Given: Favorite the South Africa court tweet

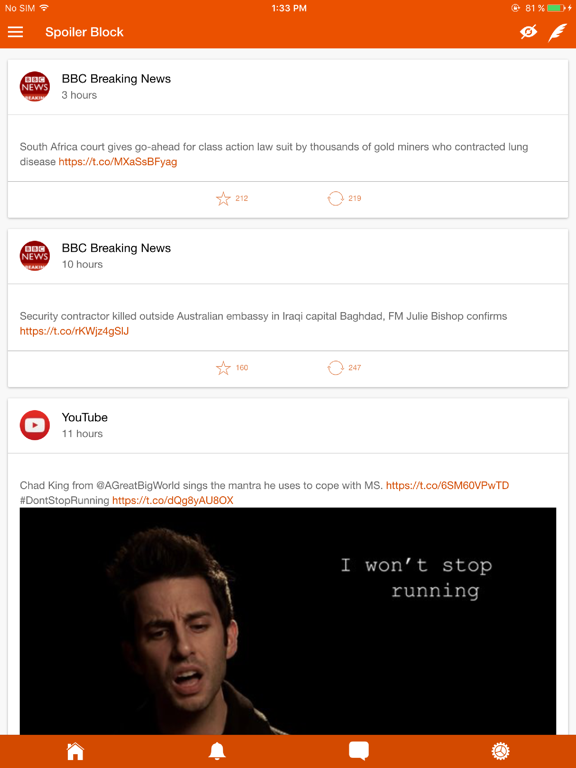Looking at the screenshot, I should click(x=223, y=198).
